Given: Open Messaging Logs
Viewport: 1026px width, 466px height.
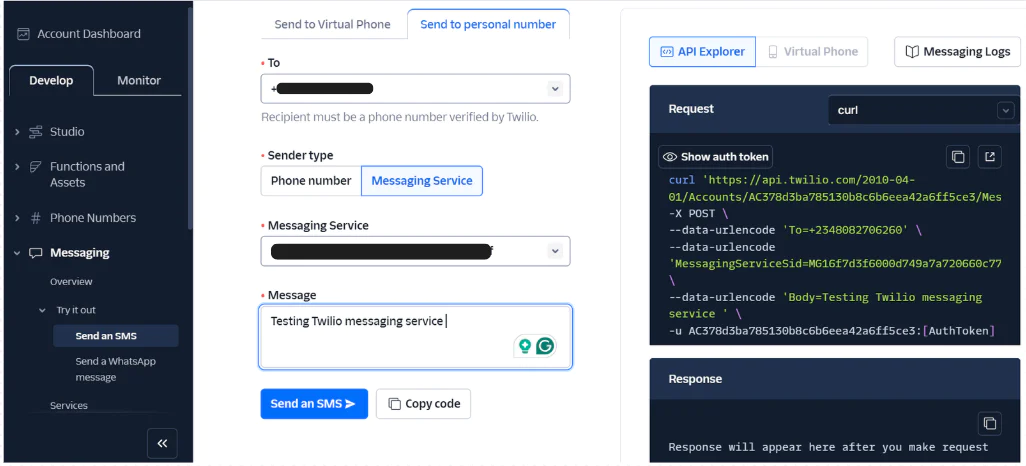Looking at the screenshot, I should click(x=957, y=52).
